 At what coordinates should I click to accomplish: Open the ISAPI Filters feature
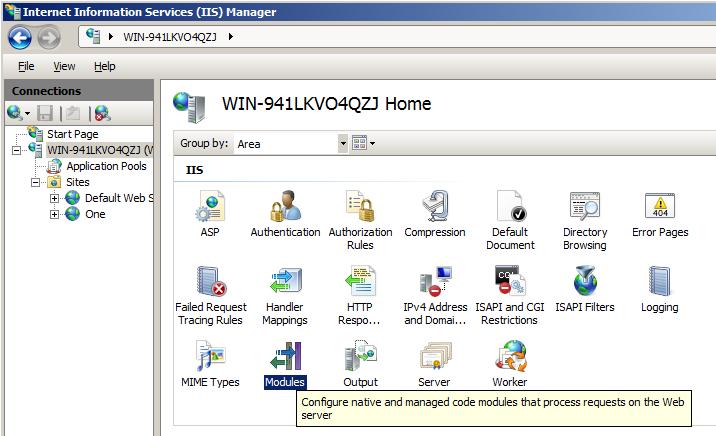pos(585,289)
